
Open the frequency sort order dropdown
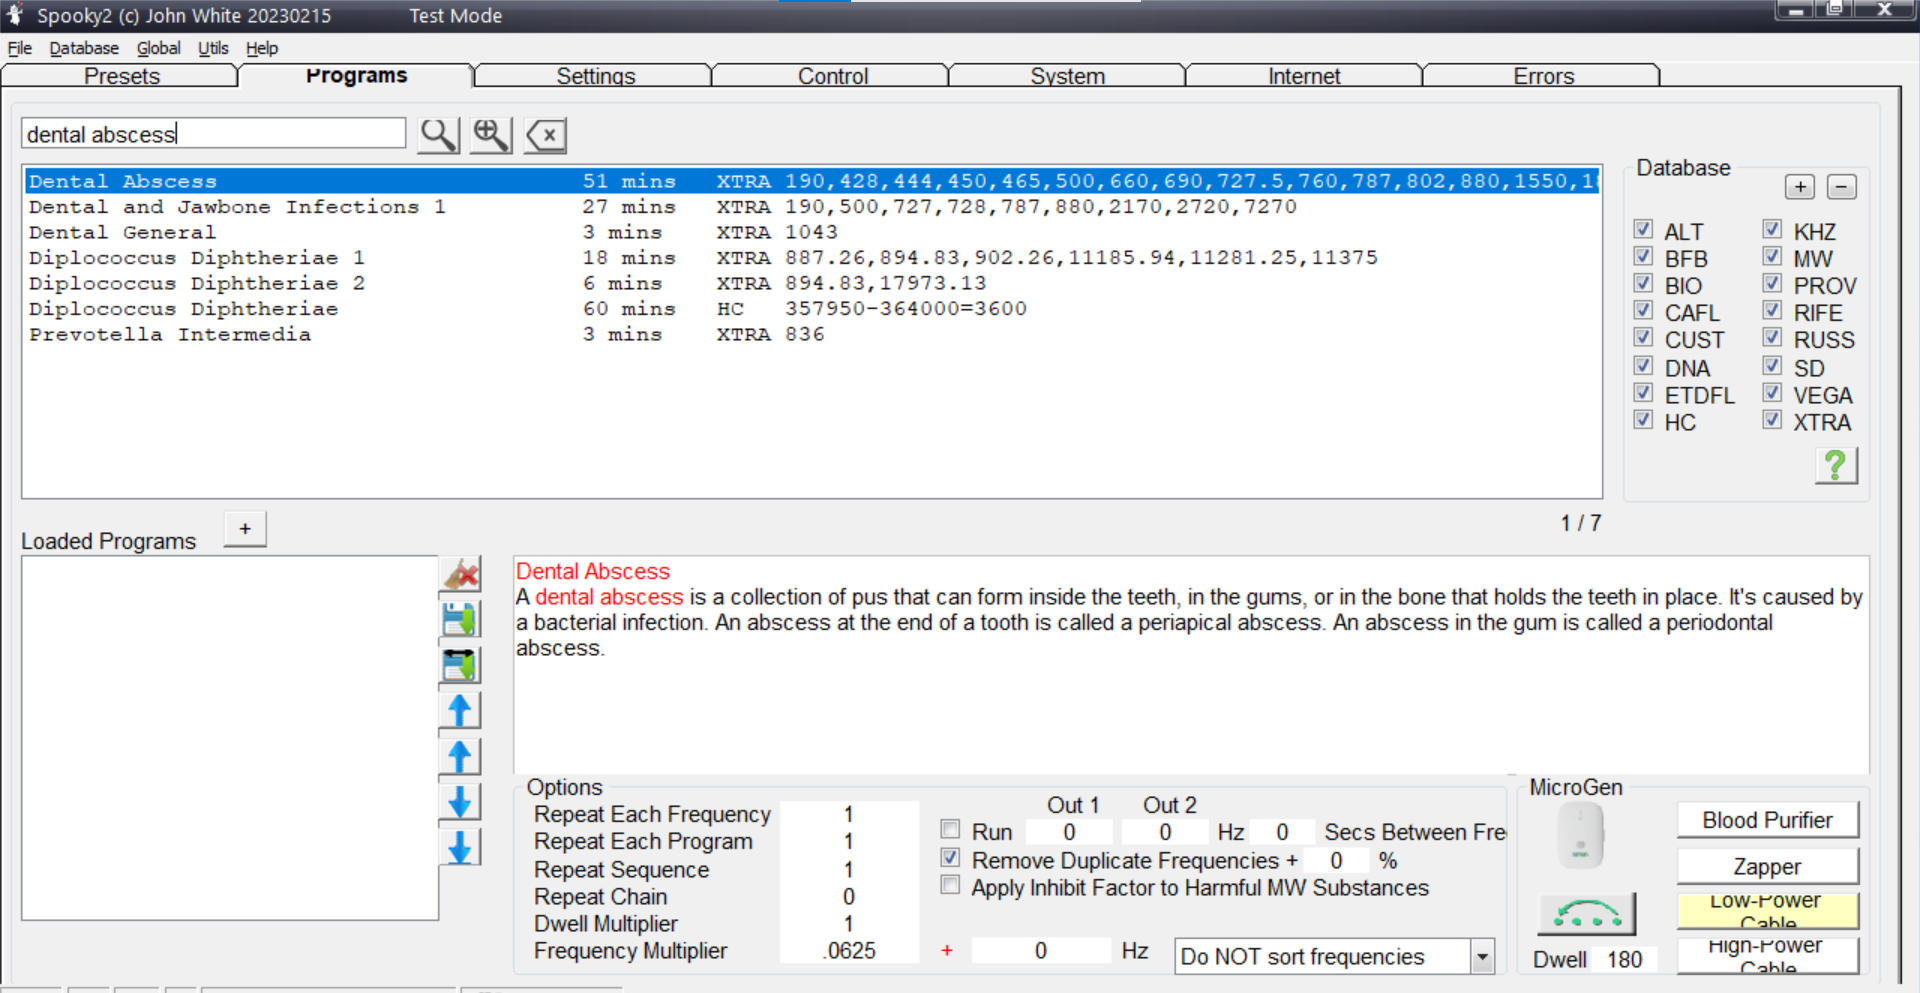click(x=1482, y=957)
